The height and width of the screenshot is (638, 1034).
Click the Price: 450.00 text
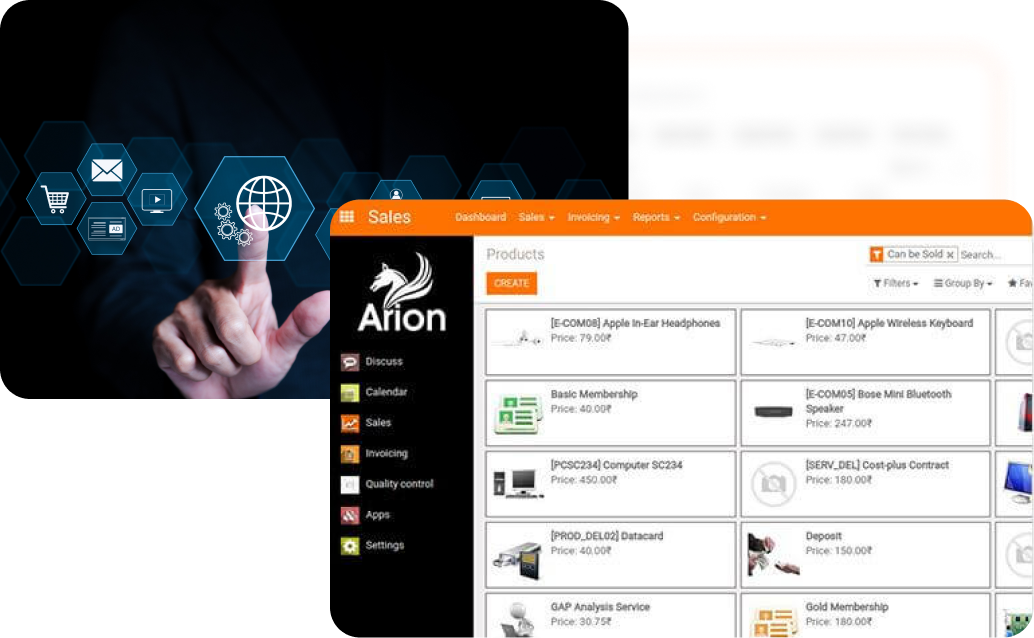[x=584, y=480]
